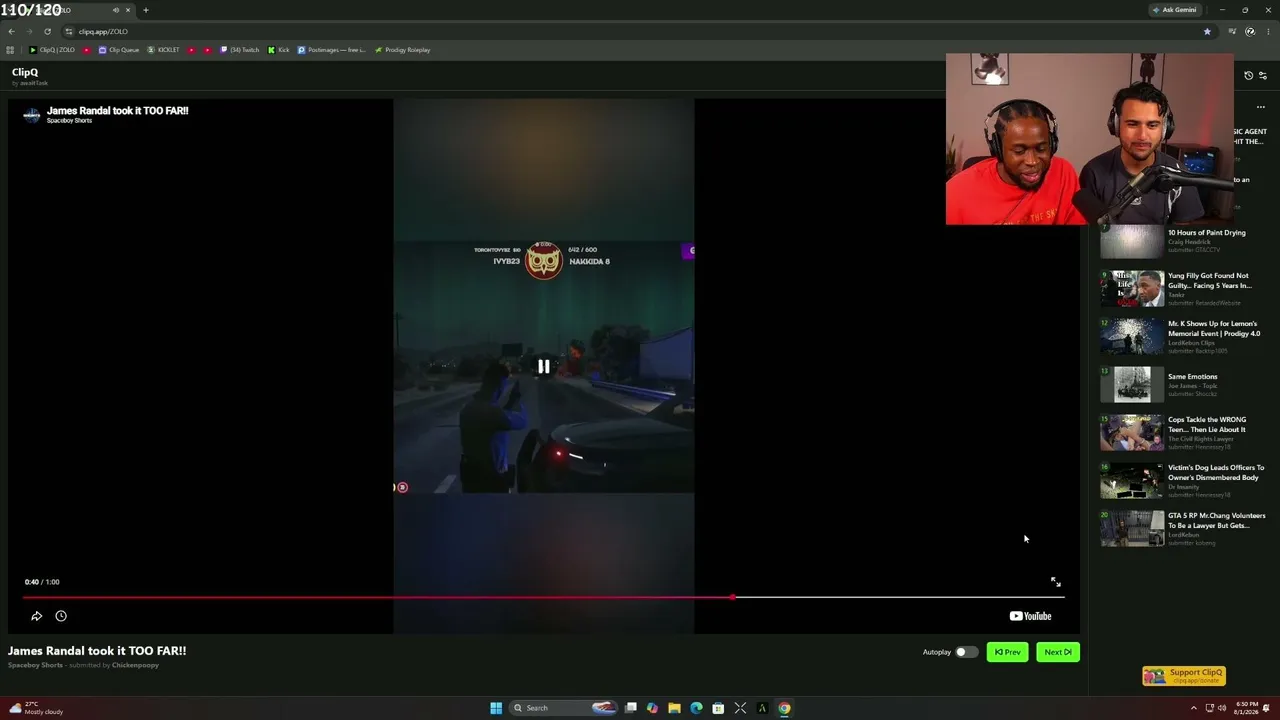Image resolution: width=1280 pixels, height=720 pixels.
Task: Click the ClipQ logo text in header
Action: (x=25, y=72)
